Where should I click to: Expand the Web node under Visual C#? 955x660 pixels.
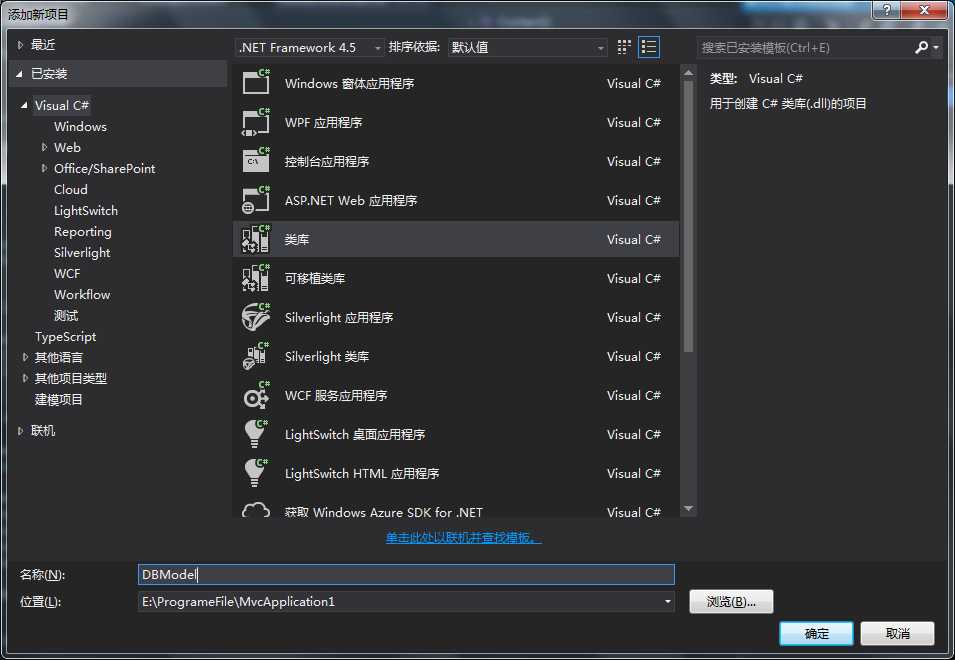(44, 147)
